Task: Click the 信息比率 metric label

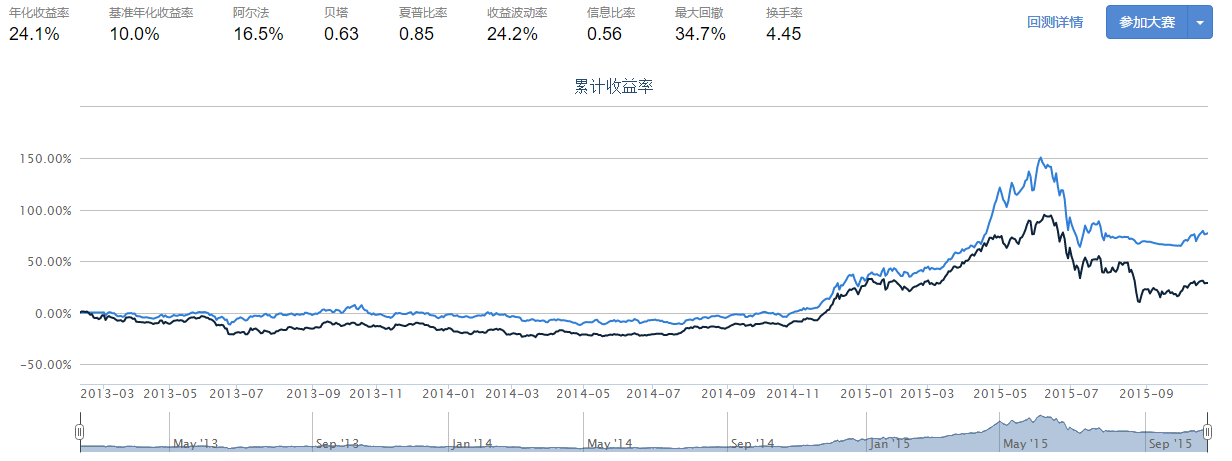Action: pyautogui.click(x=611, y=13)
